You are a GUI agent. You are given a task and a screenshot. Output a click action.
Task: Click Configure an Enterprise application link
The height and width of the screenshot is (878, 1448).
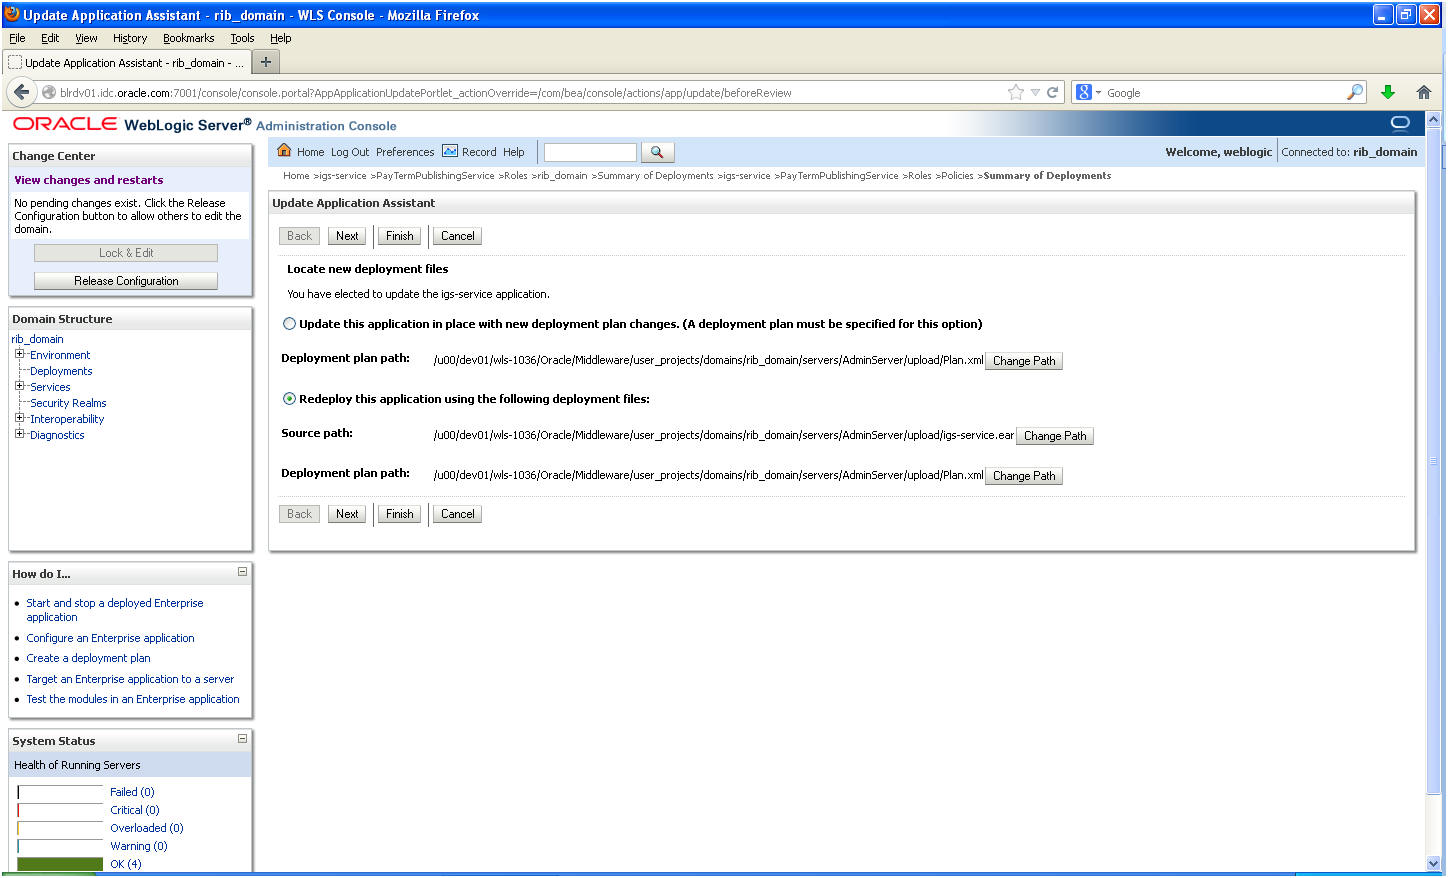[x=110, y=638]
